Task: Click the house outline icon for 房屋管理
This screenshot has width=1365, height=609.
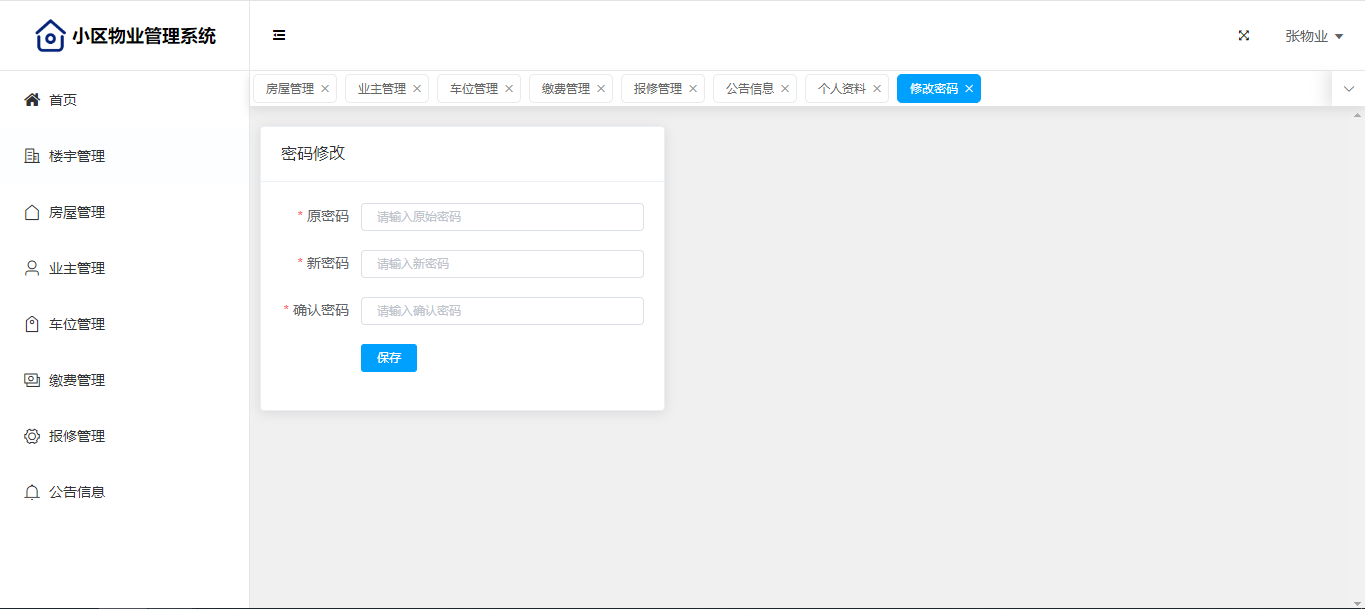Action: (x=32, y=212)
